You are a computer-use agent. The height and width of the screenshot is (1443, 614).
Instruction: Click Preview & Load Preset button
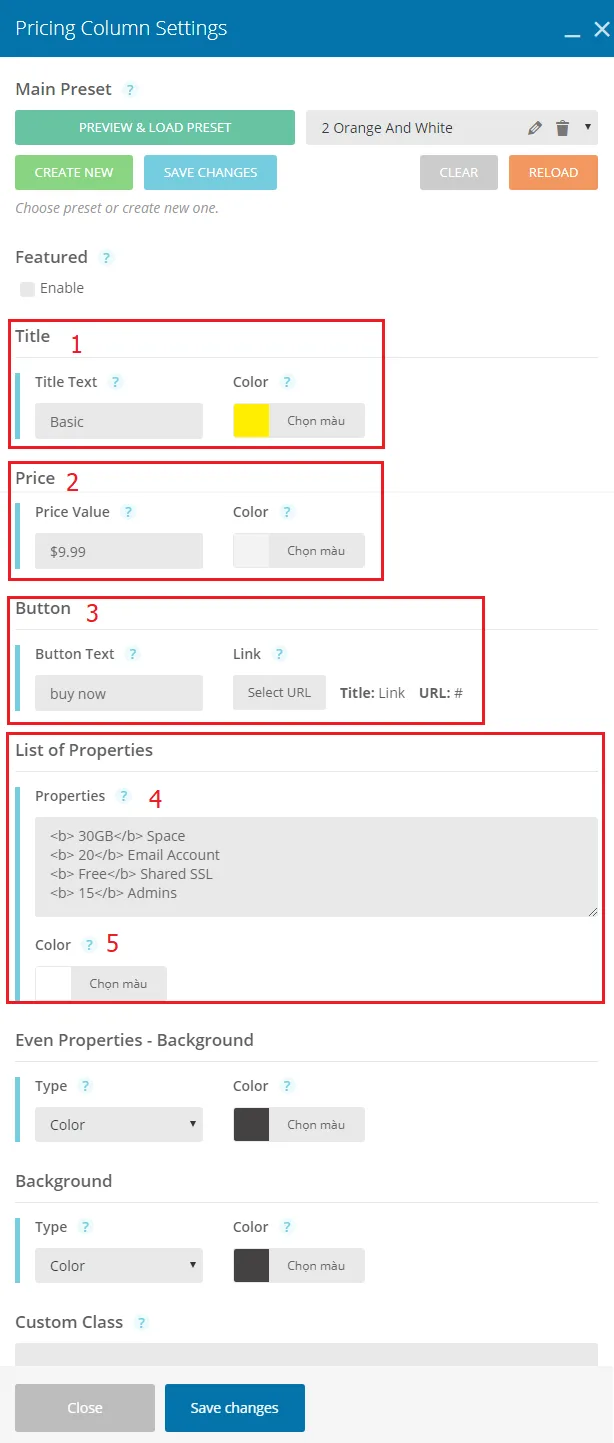[155, 128]
